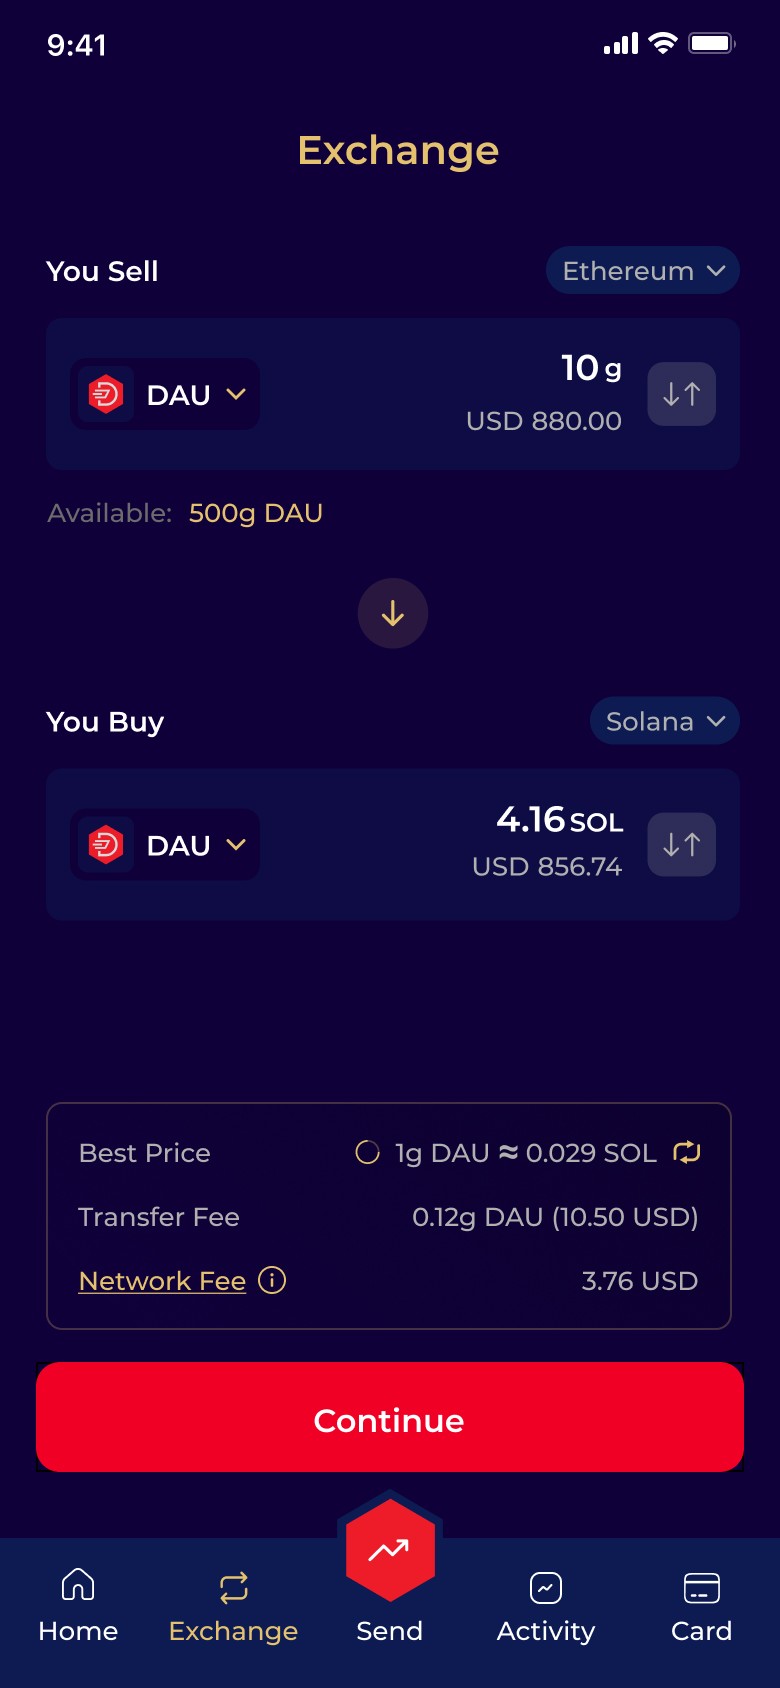The image size is (780, 1688).
Task: Open the Network Fee link
Action: point(162,1281)
